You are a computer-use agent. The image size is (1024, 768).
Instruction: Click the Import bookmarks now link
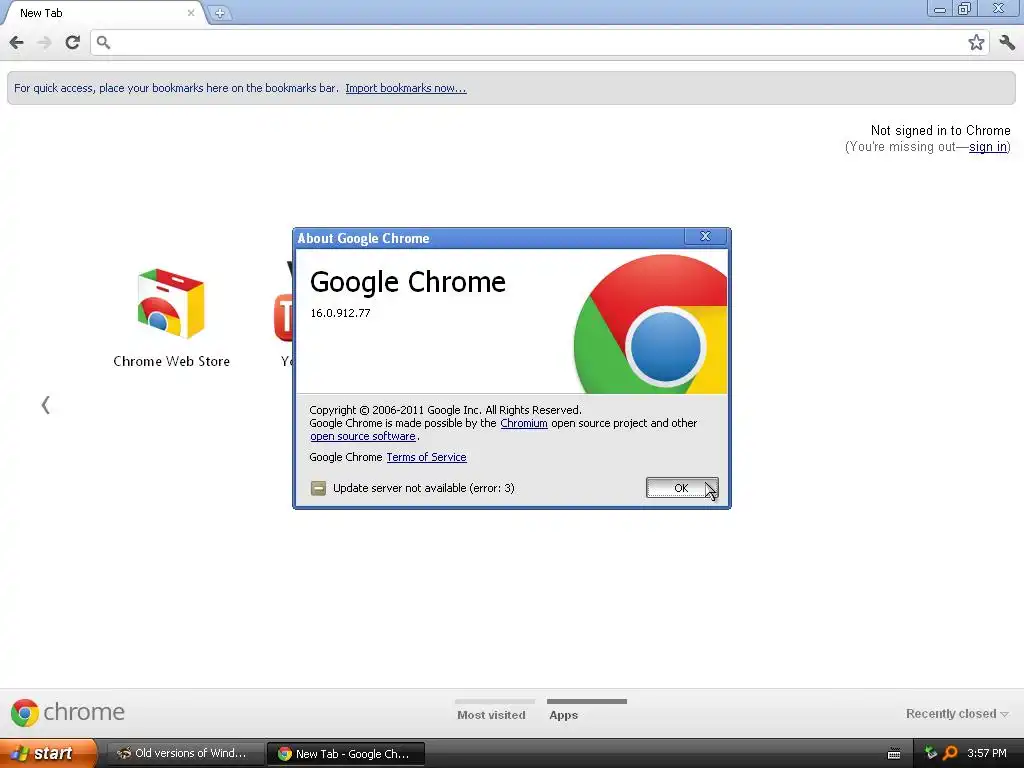point(406,88)
